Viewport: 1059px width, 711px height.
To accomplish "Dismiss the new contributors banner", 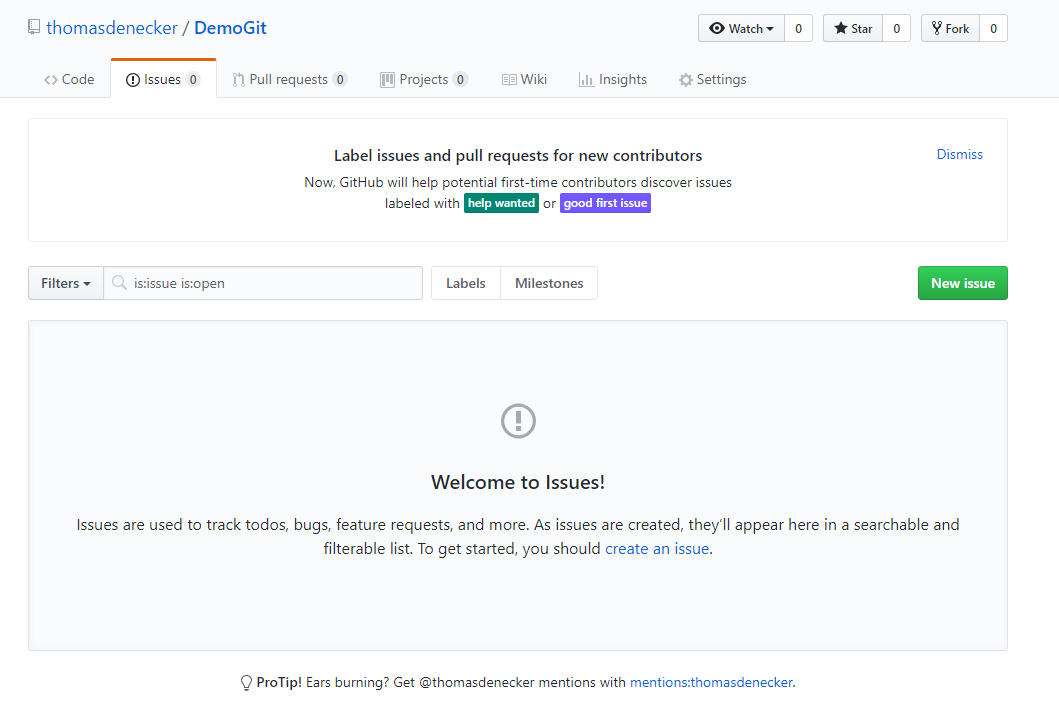I will pos(959,155).
